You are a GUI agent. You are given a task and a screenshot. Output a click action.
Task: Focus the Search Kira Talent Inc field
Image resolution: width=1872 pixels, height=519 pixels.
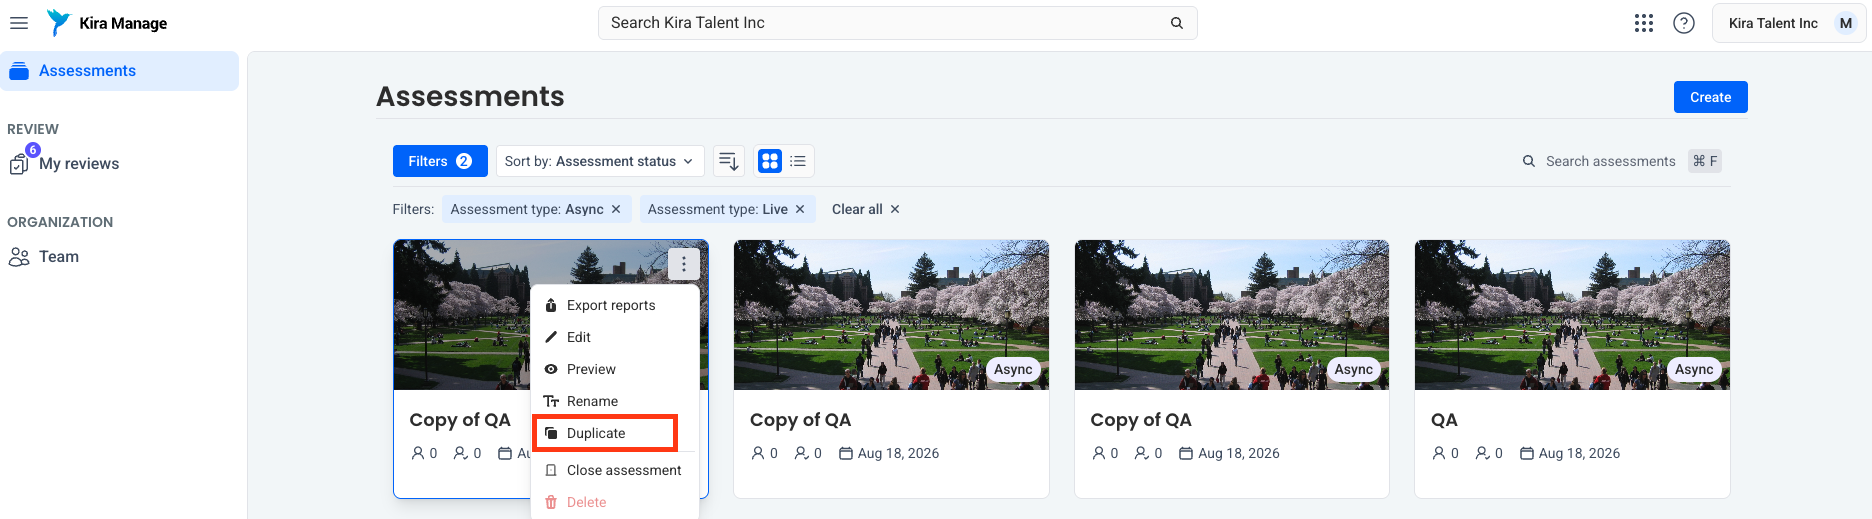(x=897, y=23)
